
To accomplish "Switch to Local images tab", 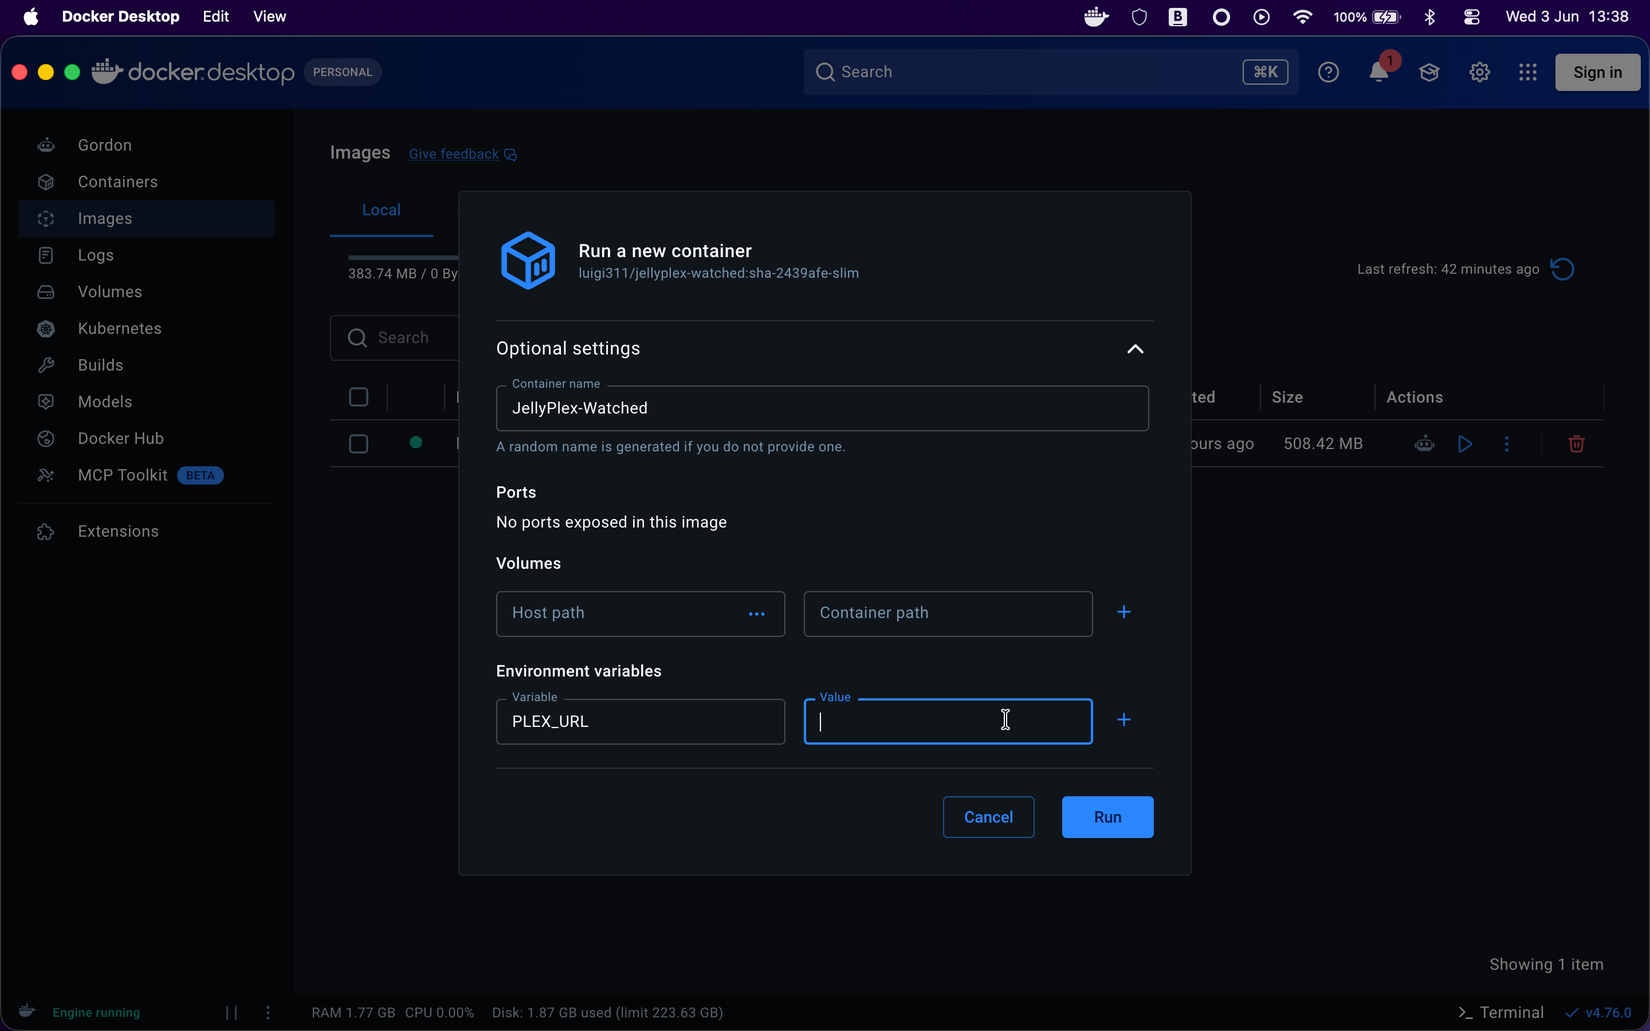I will tap(381, 210).
